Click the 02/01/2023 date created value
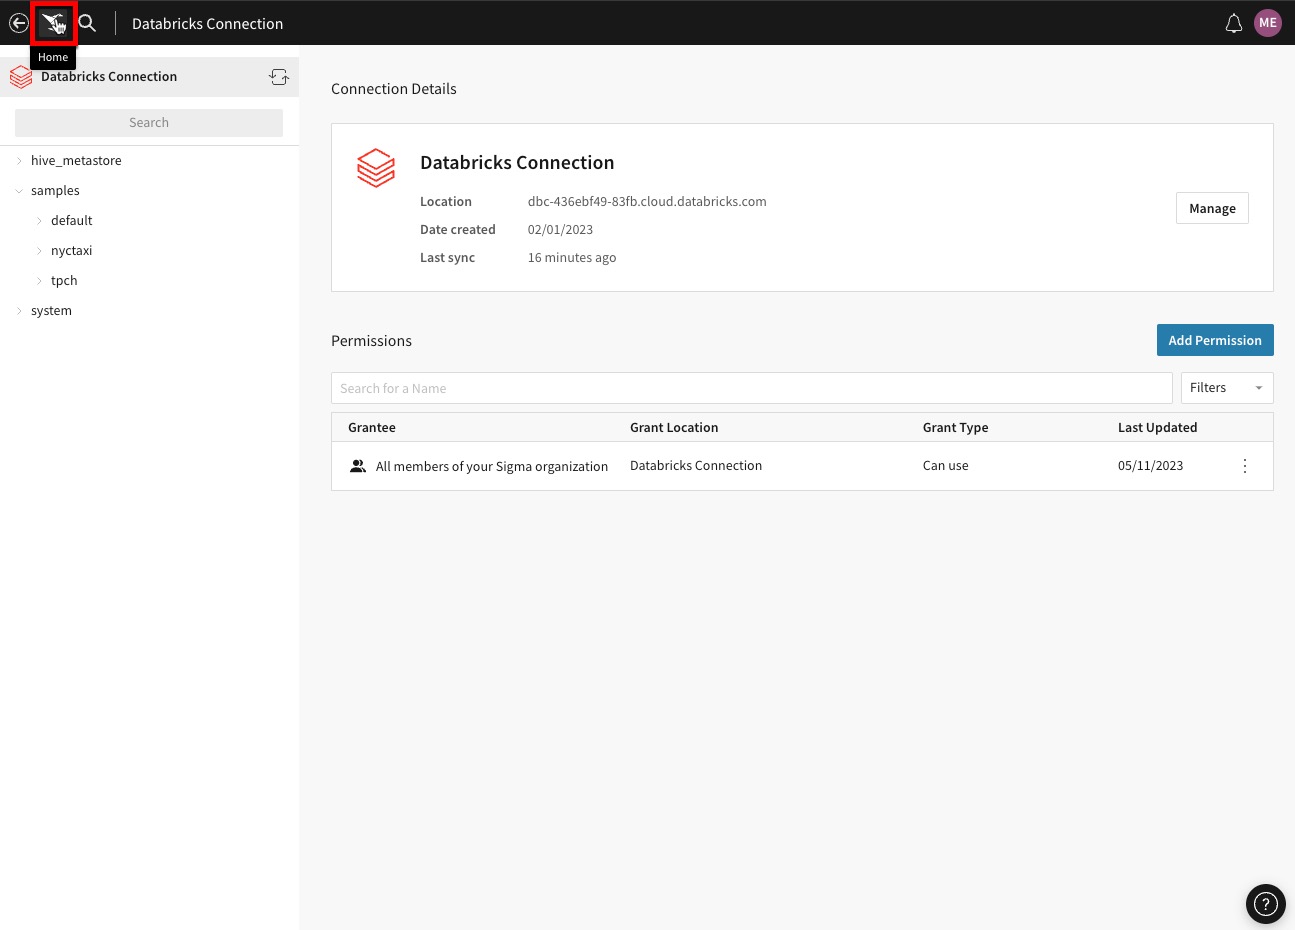This screenshot has height=930, width=1295. point(560,230)
